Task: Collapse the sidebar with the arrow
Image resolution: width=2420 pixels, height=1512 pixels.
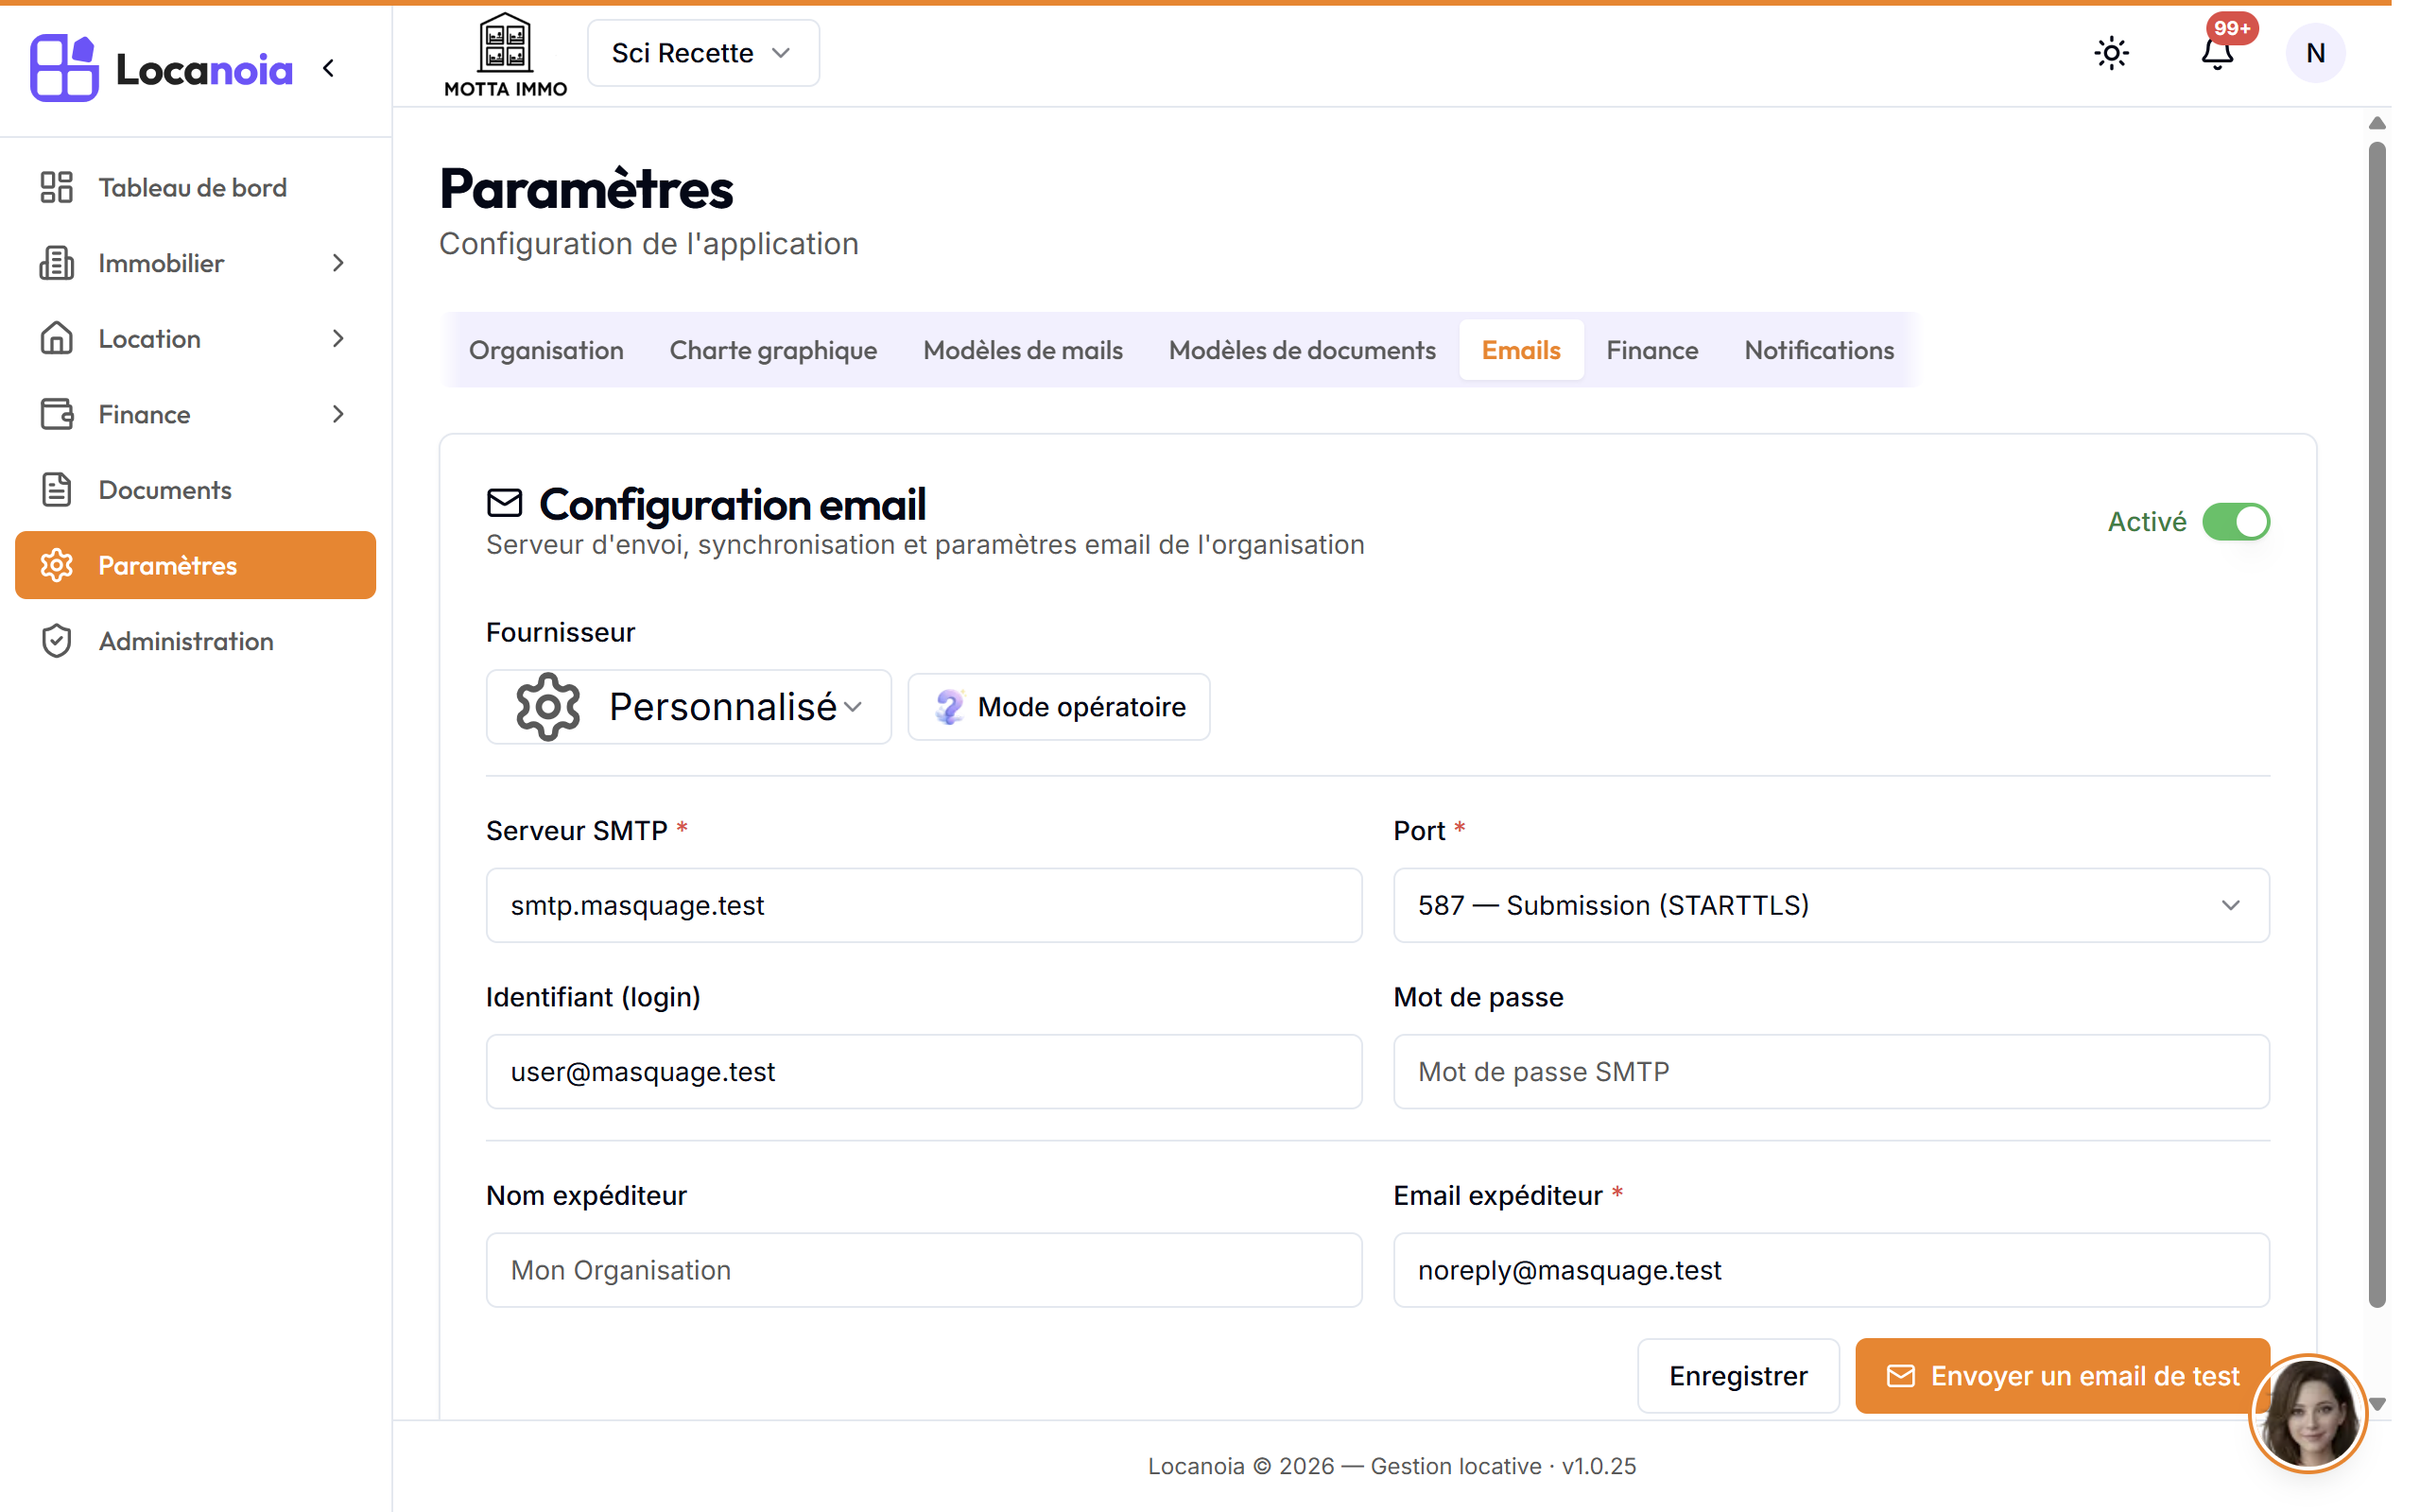Action: coord(329,68)
